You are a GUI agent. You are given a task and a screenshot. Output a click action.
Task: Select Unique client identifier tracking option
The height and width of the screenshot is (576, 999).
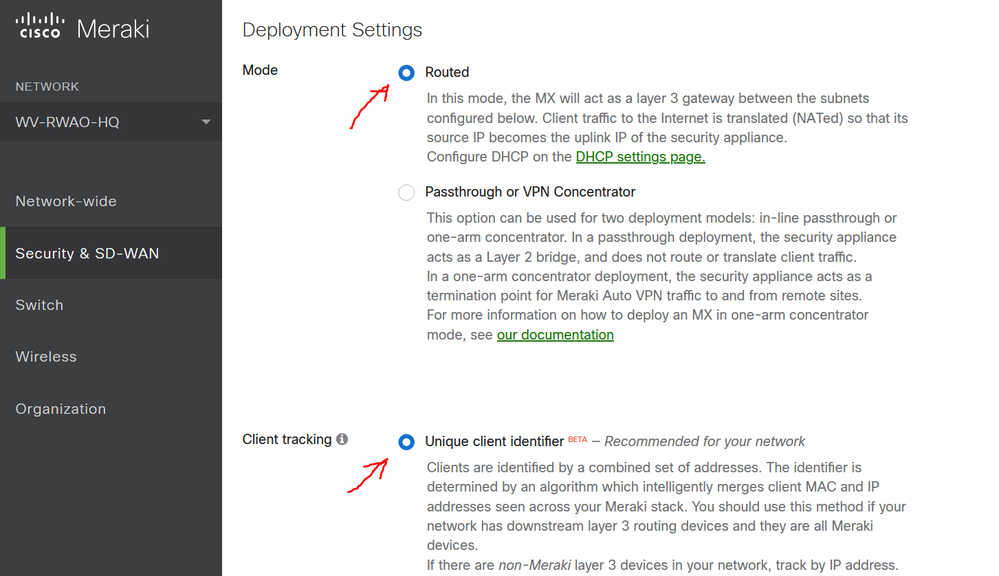click(x=406, y=442)
